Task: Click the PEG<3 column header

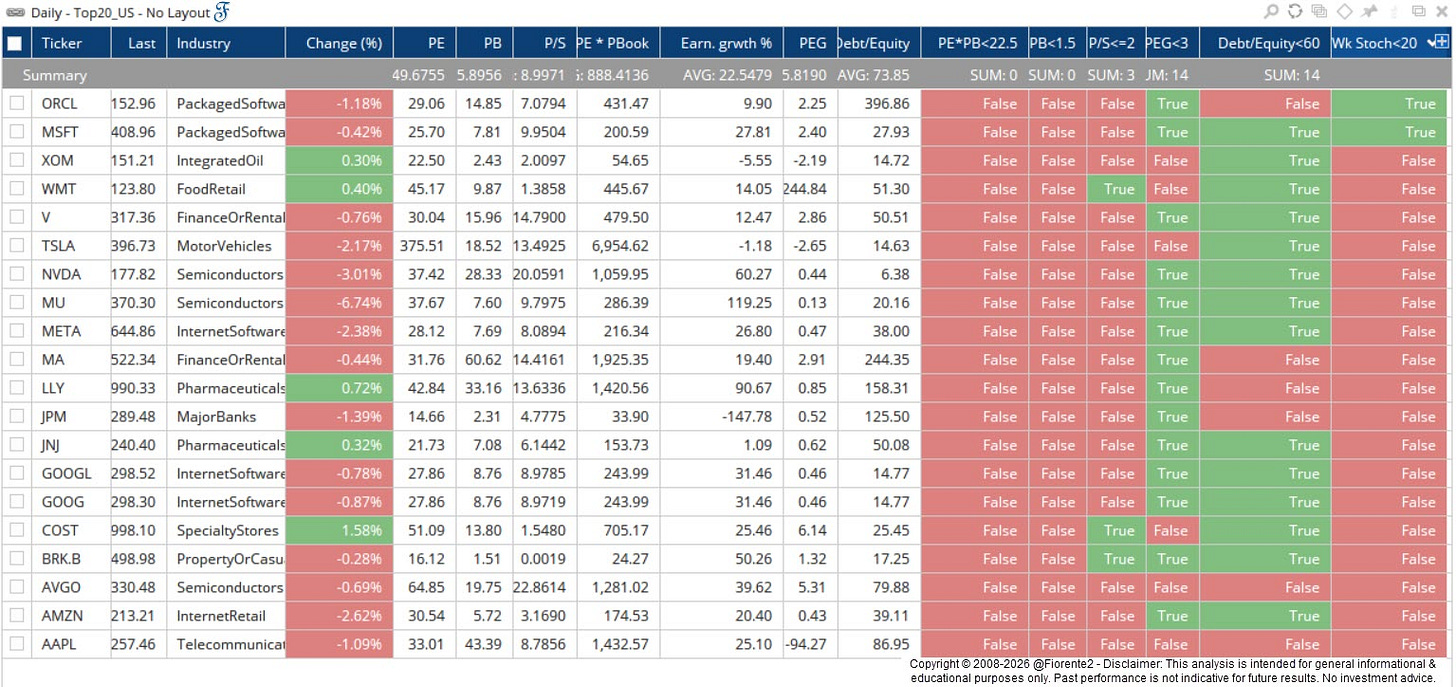Action: click(1172, 43)
